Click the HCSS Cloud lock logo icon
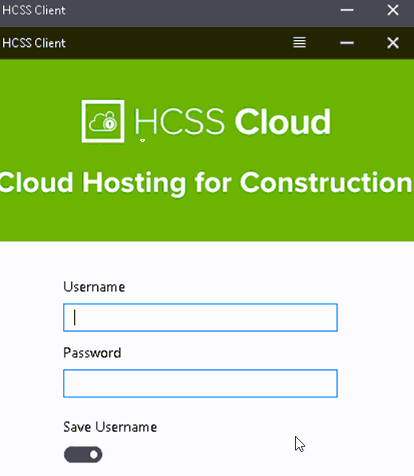This screenshot has width=414, height=476. 103,121
